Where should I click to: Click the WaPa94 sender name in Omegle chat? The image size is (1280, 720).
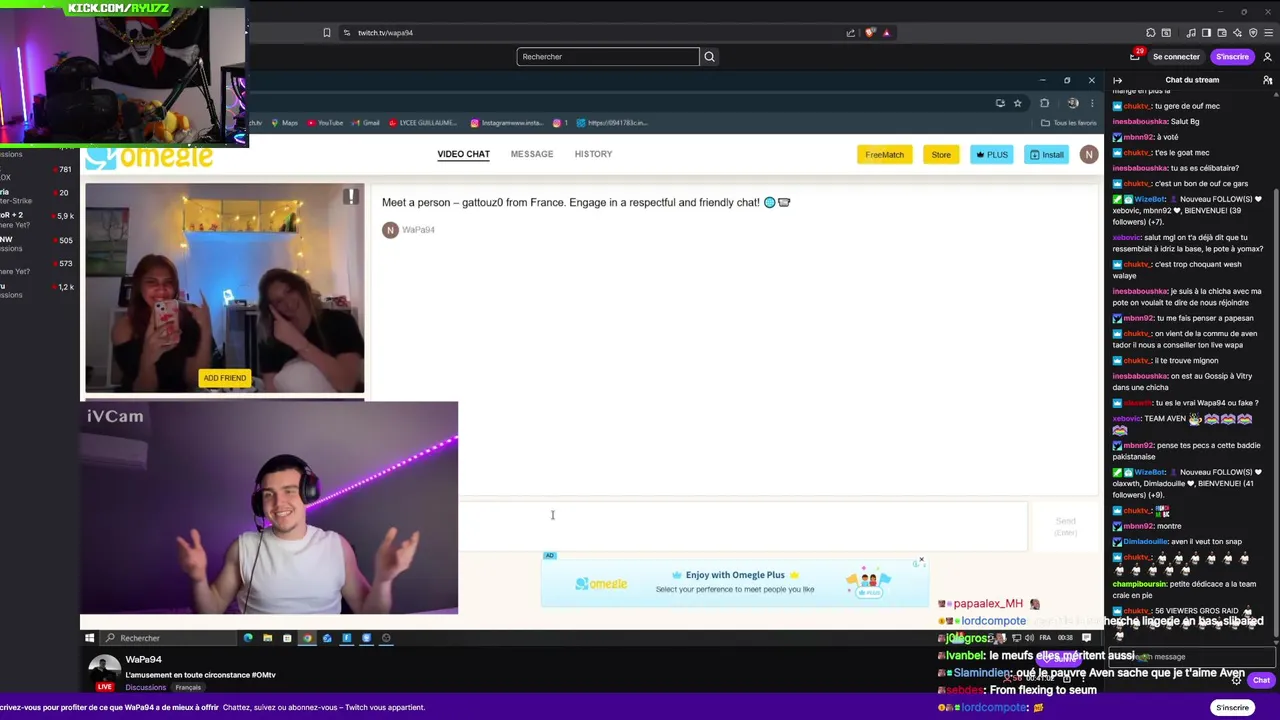pyautogui.click(x=418, y=230)
